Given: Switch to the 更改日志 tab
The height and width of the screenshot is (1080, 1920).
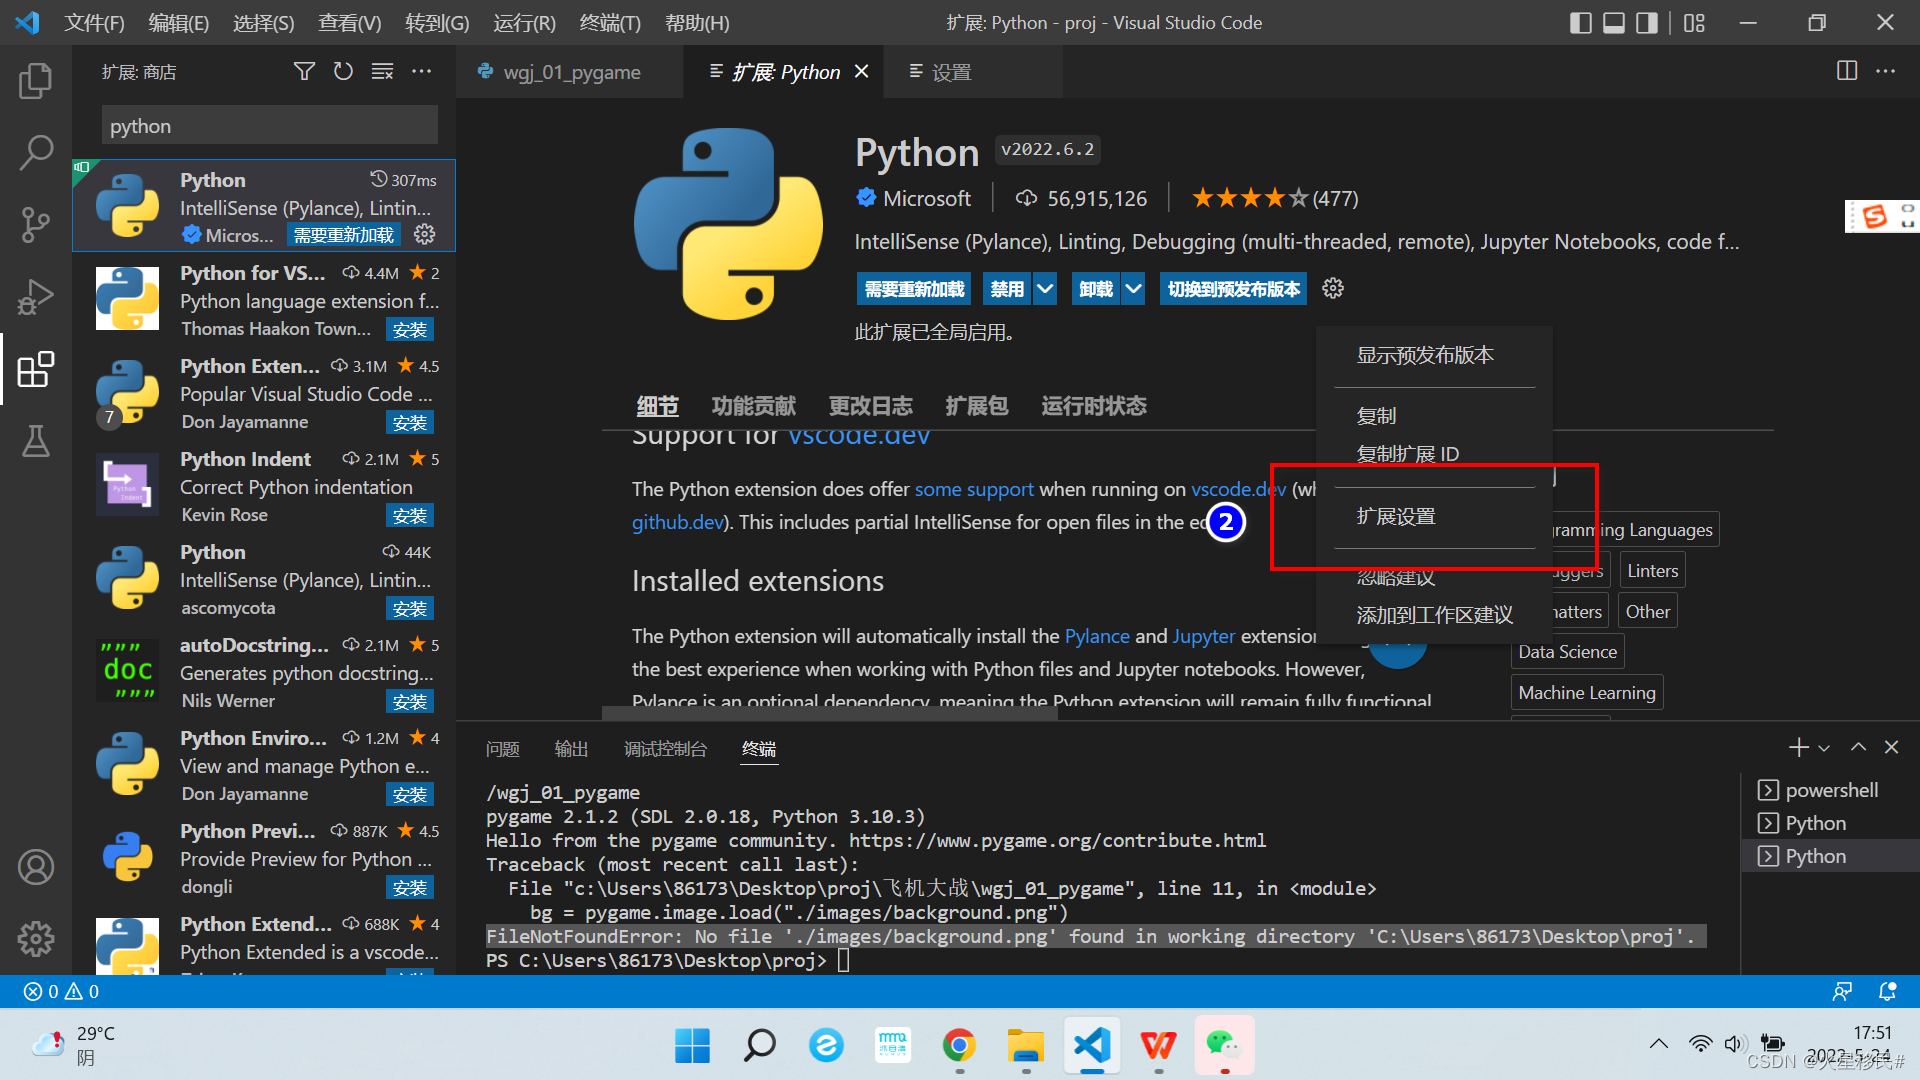Looking at the screenshot, I should 870,406.
